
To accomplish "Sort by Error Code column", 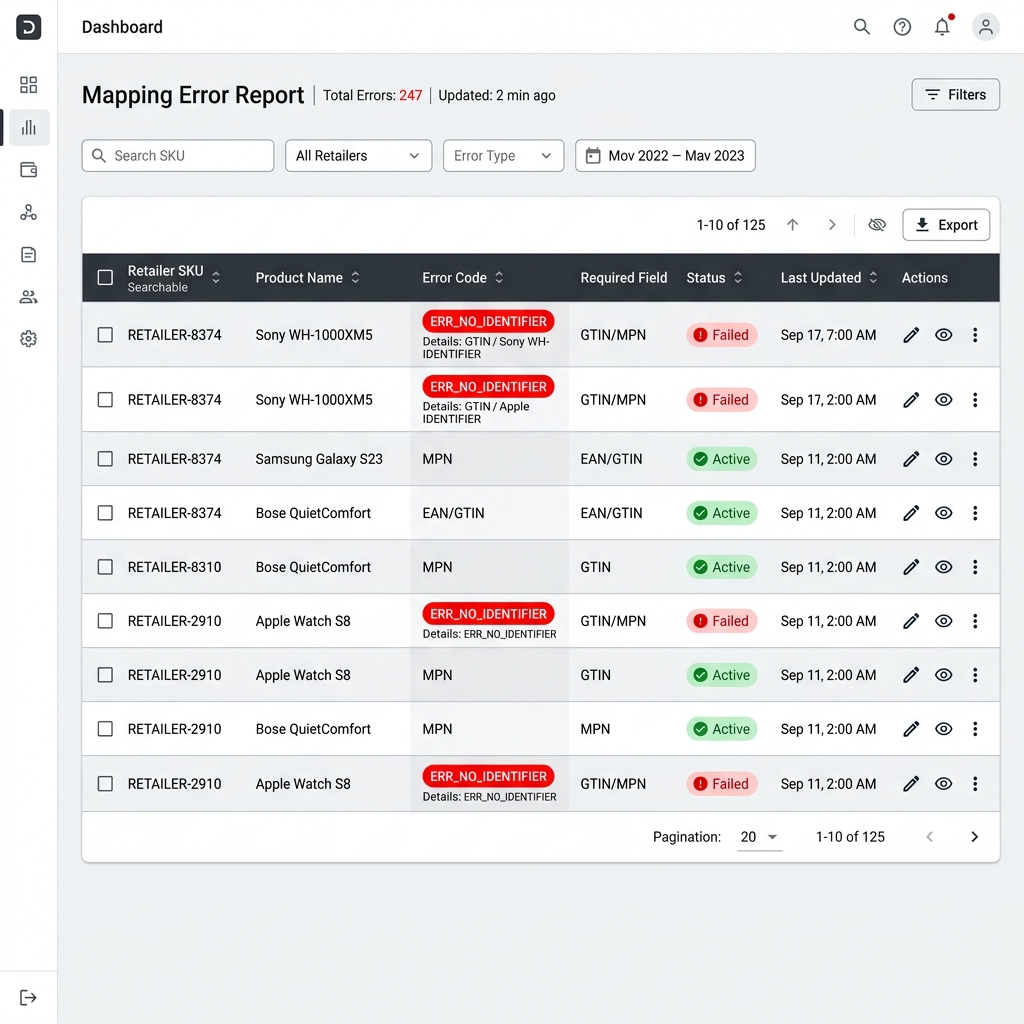I will [499, 278].
